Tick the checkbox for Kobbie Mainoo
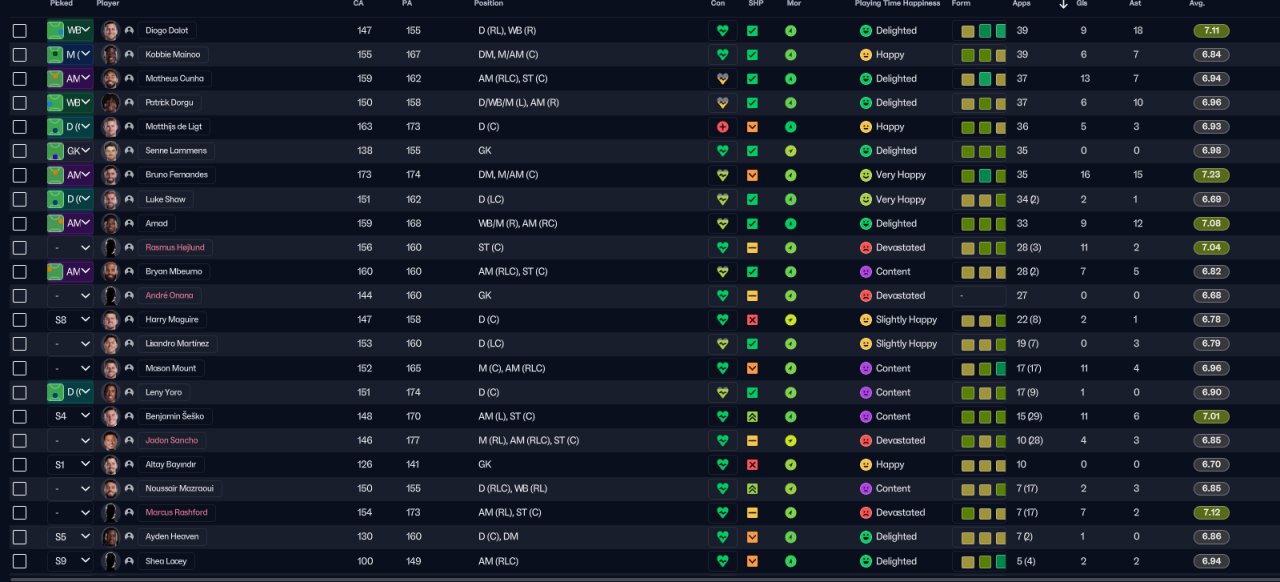Viewport: 1280px width, 582px height. (x=20, y=55)
